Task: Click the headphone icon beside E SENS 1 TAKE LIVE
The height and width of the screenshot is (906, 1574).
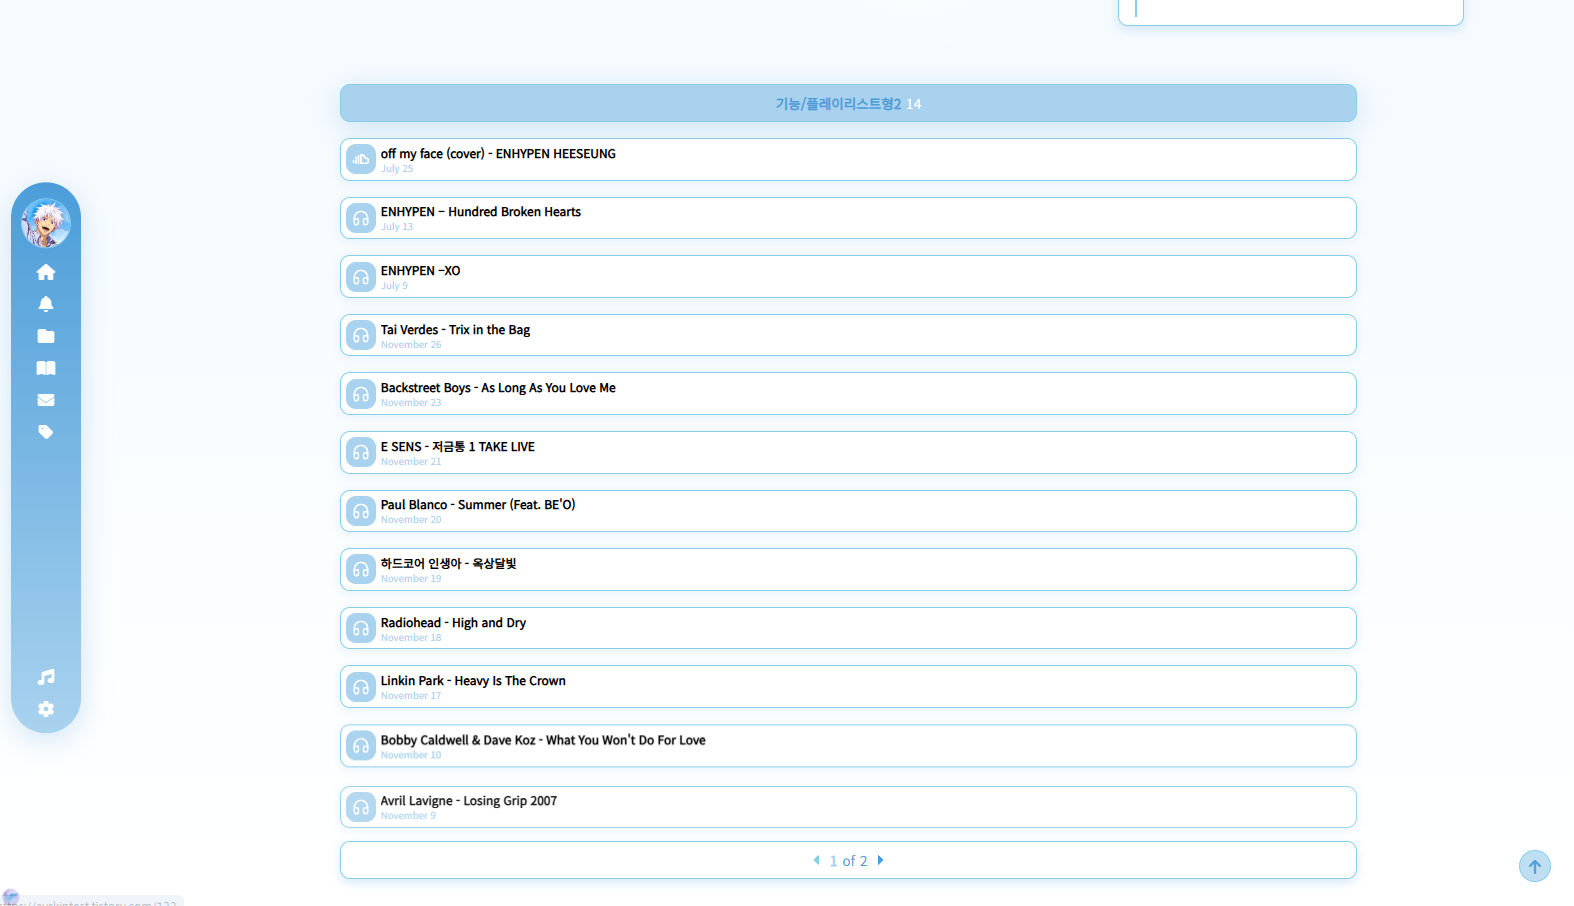Action: tap(361, 452)
